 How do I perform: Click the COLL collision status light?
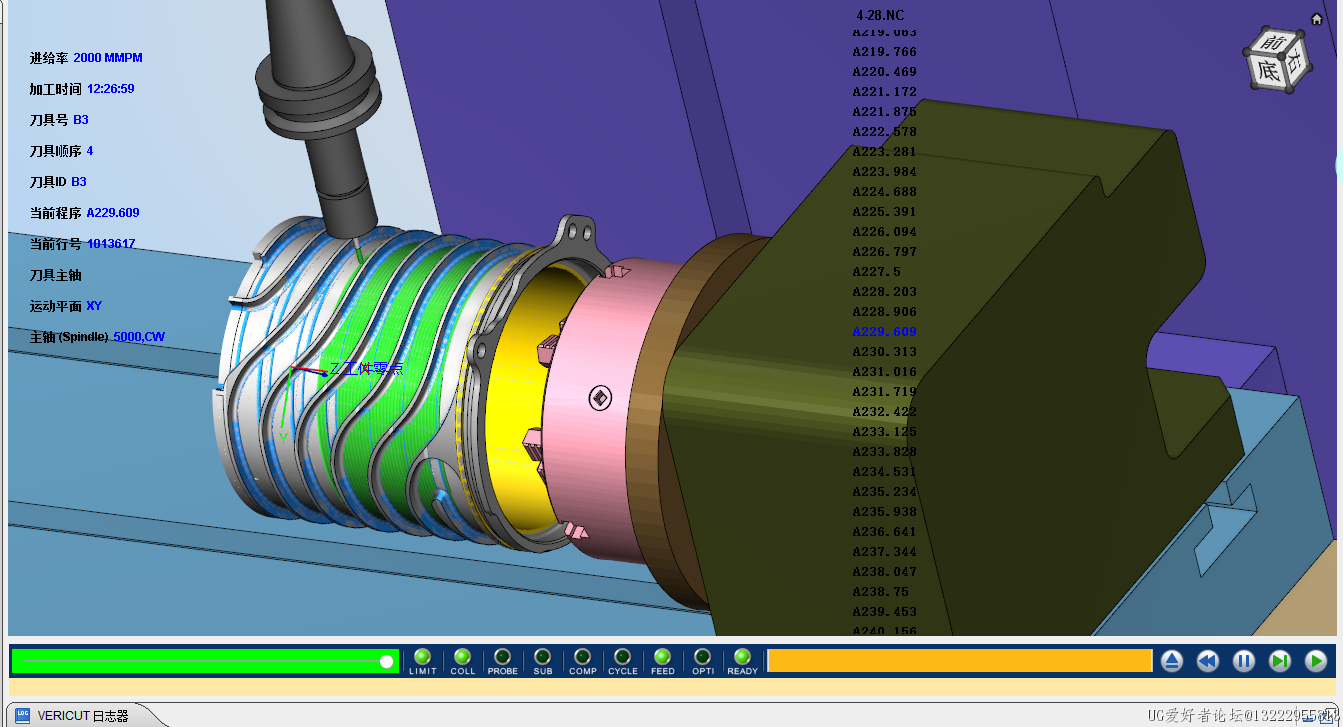pyautogui.click(x=462, y=657)
